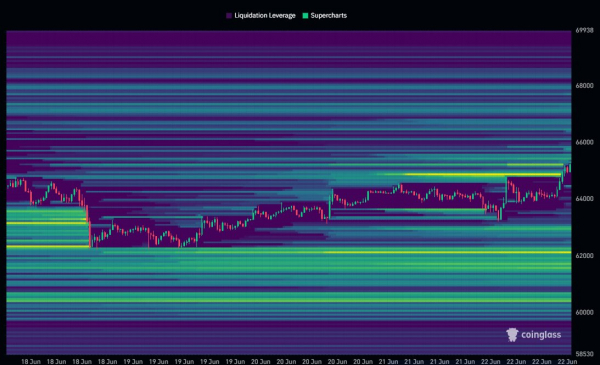
Task: Open the coinglass watermark text link
Action: coord(541,335)
